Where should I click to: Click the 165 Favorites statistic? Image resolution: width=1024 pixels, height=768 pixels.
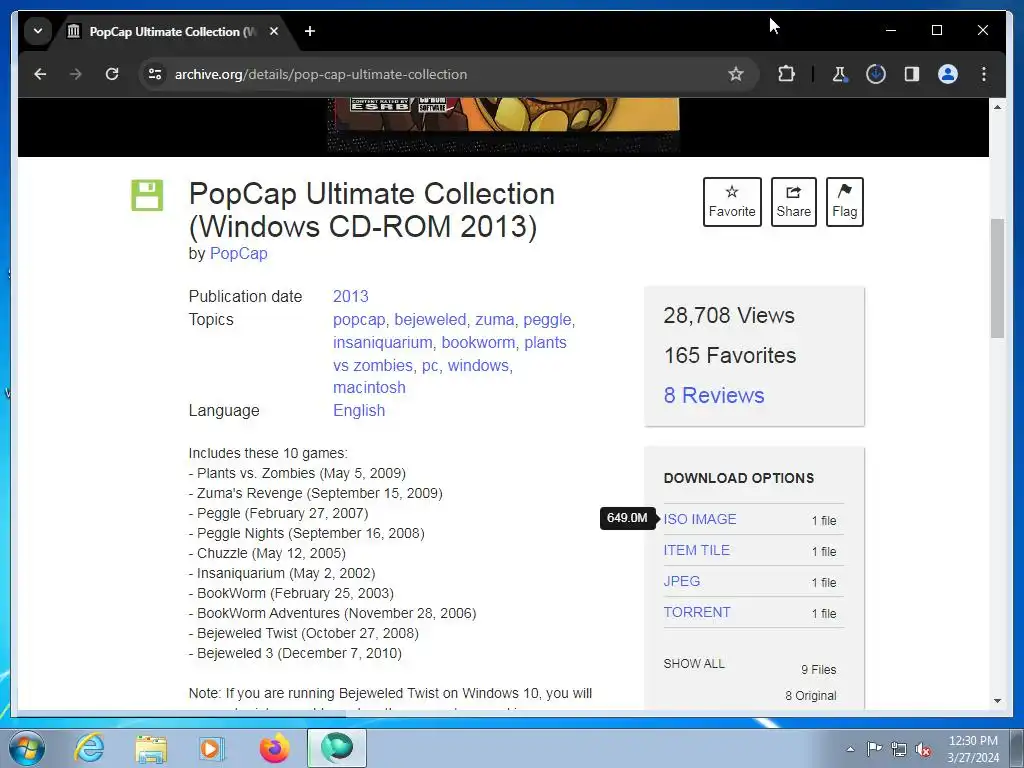(x=730, y=355)
